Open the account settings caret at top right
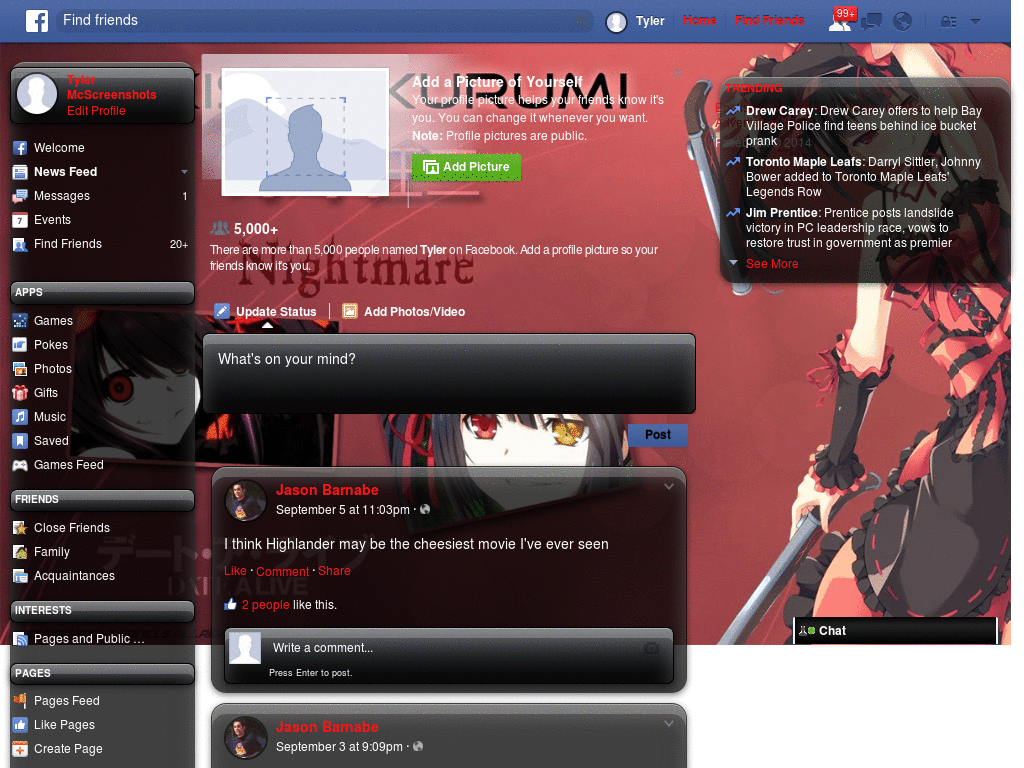The image size is (1024, 768). coord(975,20)
